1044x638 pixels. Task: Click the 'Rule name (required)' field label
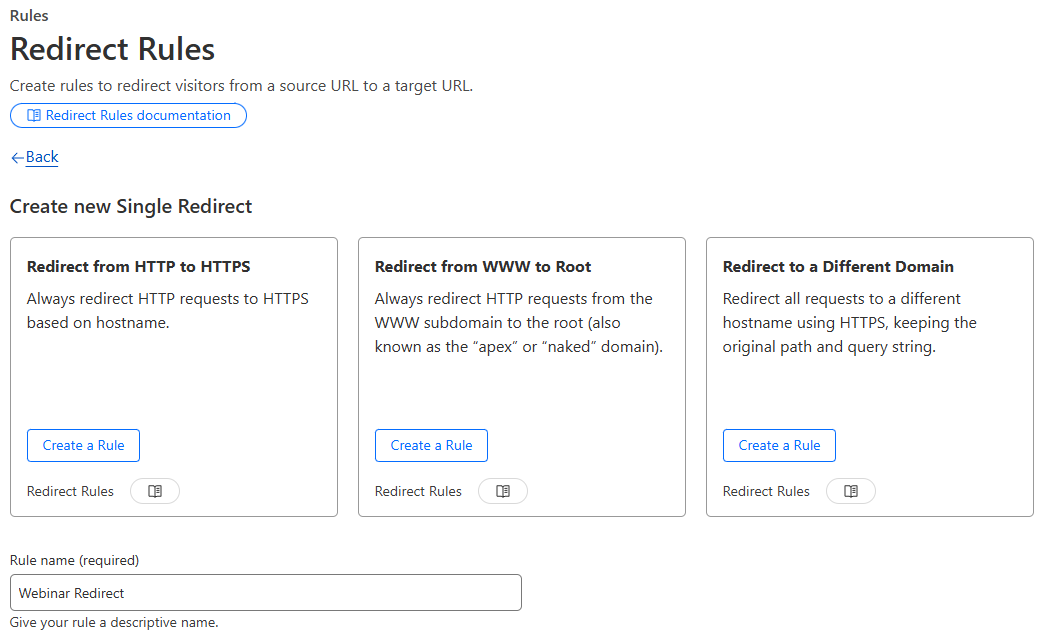75,560
